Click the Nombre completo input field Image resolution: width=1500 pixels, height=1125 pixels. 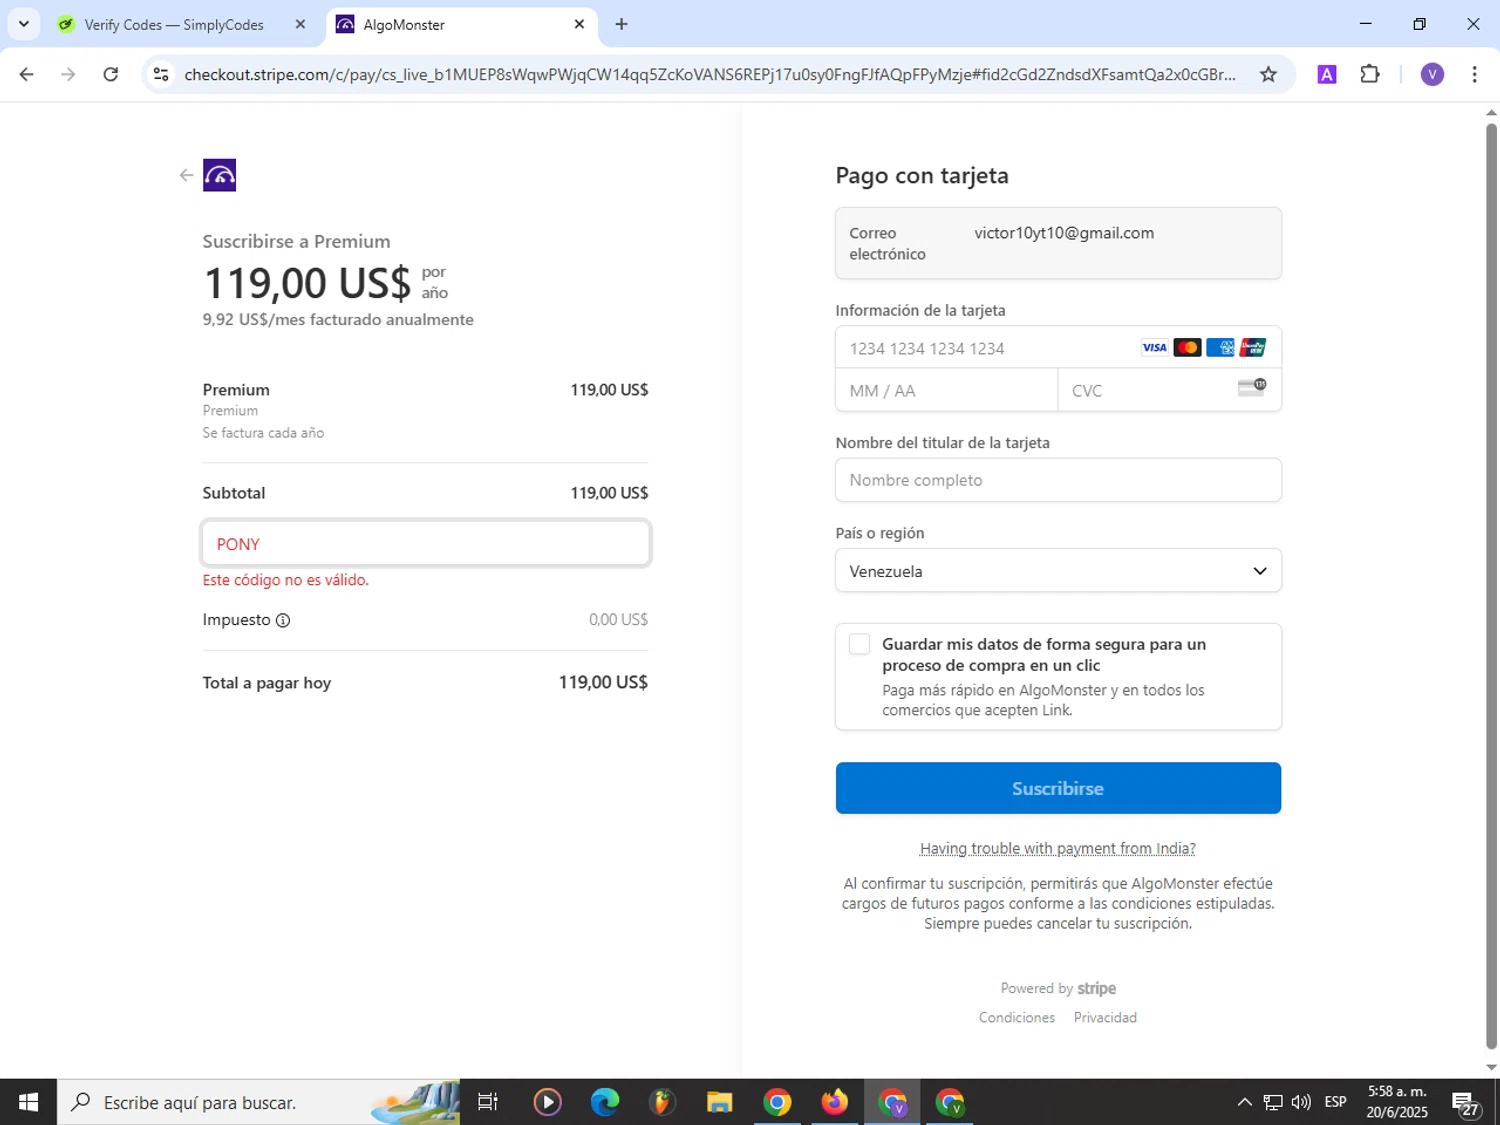1058,480
